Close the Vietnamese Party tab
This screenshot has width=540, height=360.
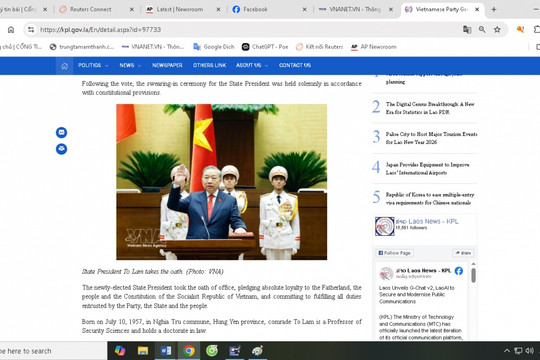point(477,10)
